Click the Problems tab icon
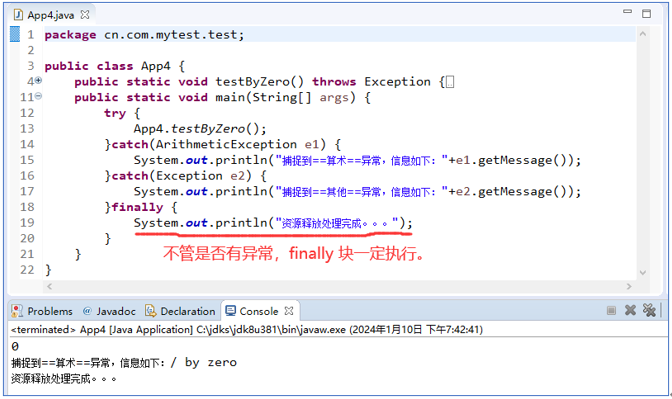Screen dimensions: 672x399 point(17,311)
